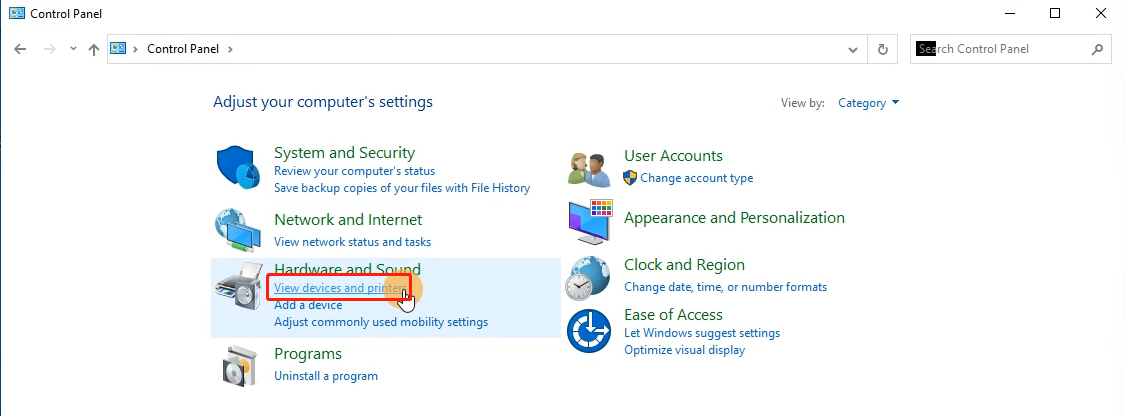
Task: Click the Back arrow in navigation bar
Action: click(x=20, y=49)
